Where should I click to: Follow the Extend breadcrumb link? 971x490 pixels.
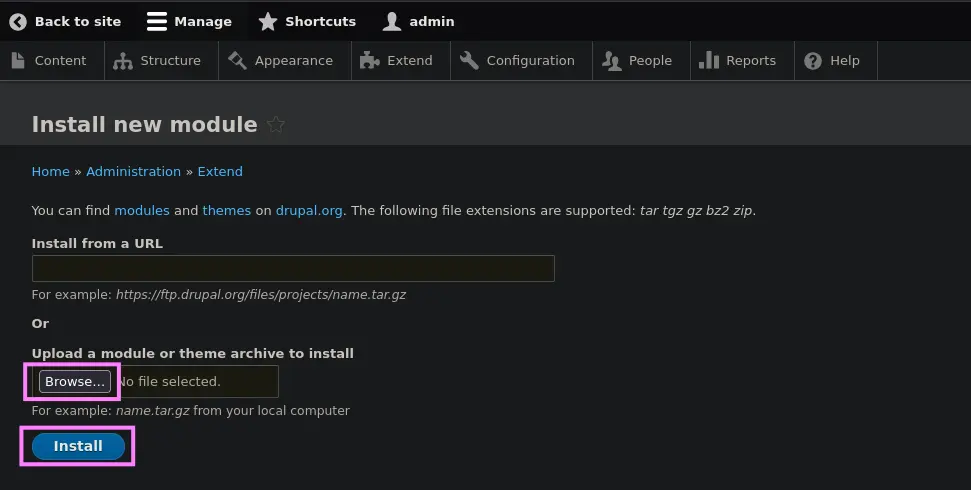220,171
